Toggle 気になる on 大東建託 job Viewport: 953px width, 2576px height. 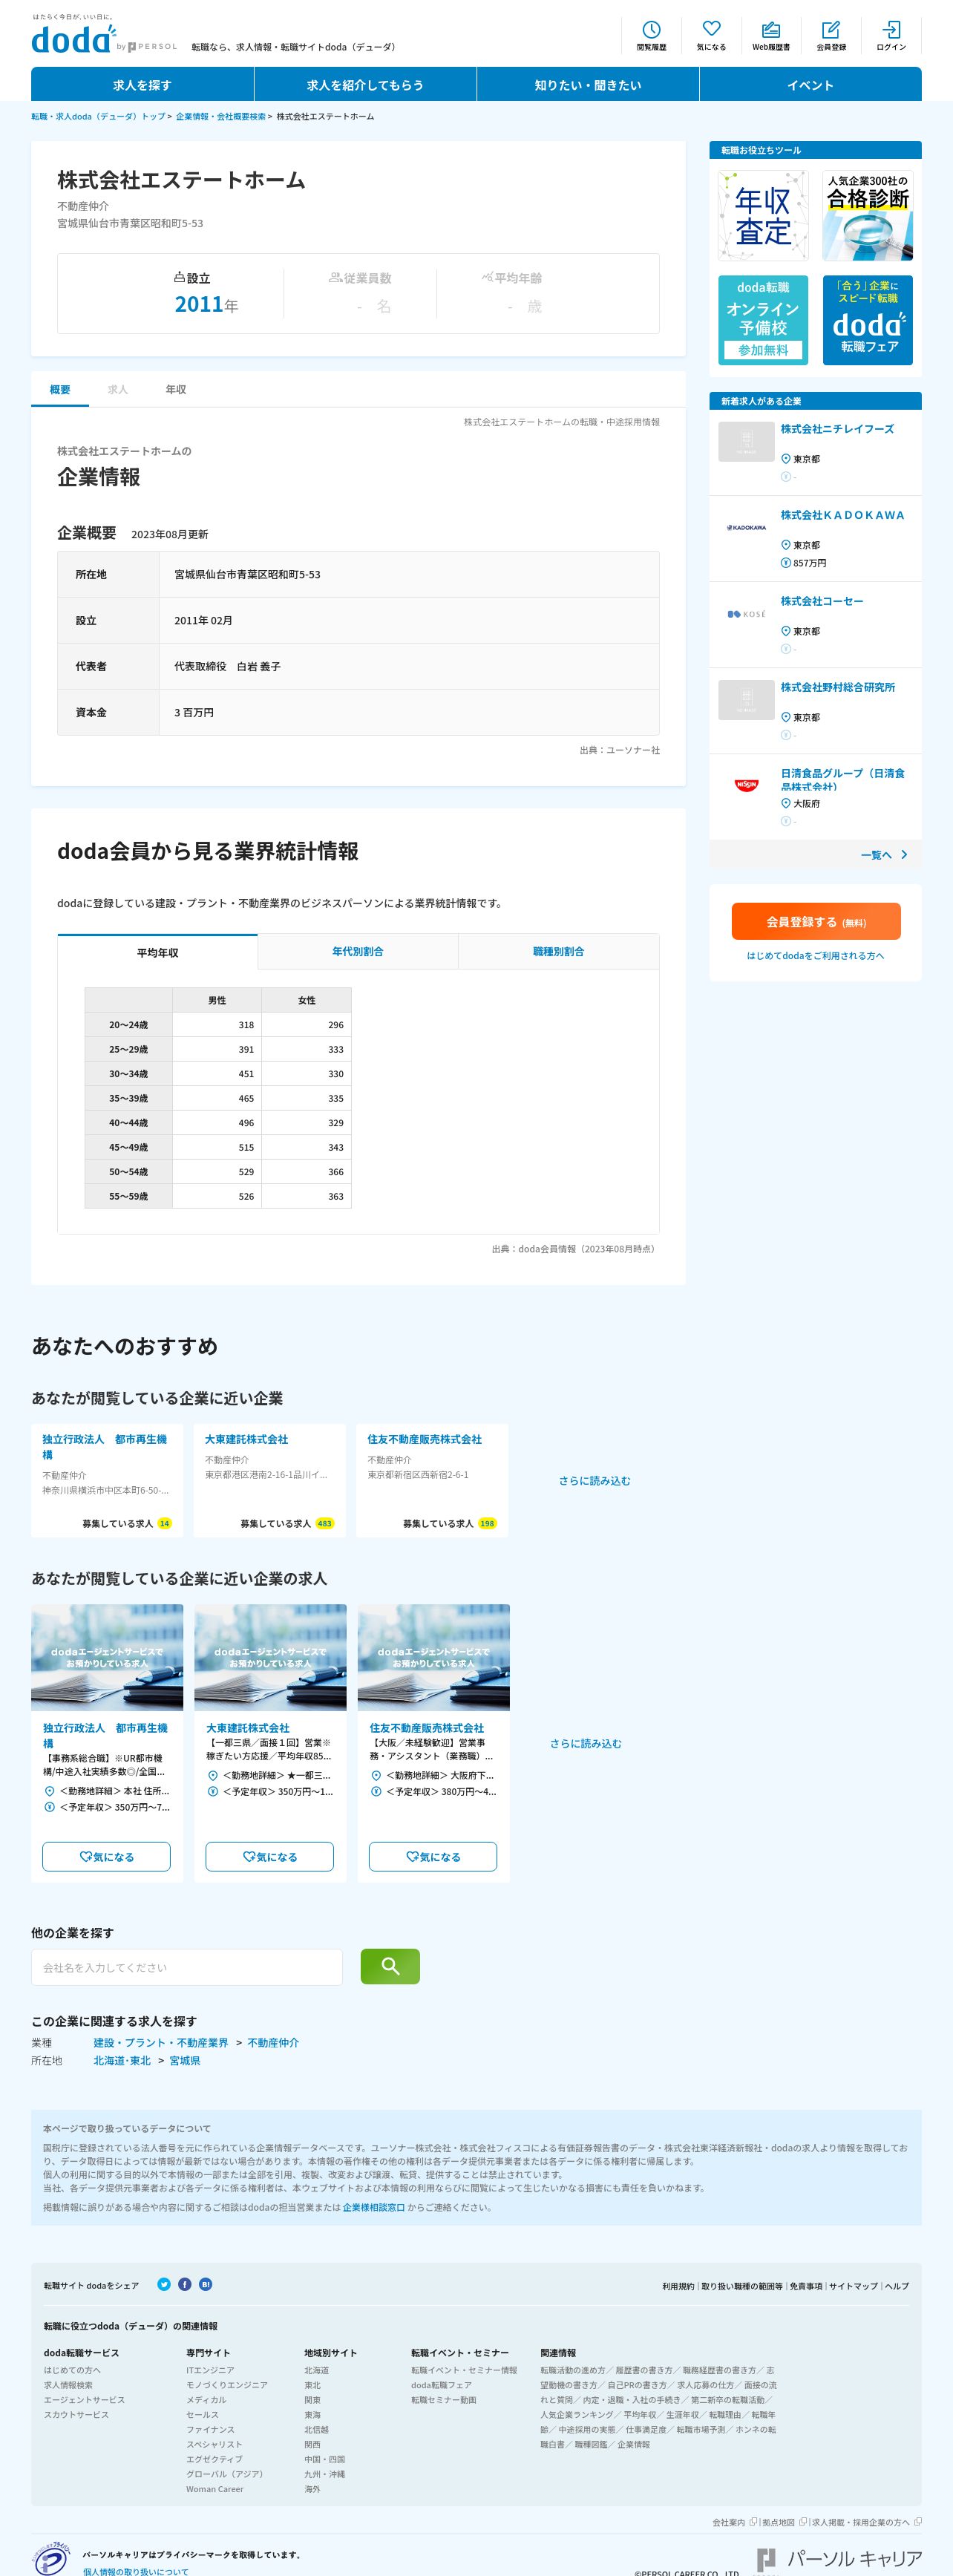pyautogui.click(x=269, y=1856)
